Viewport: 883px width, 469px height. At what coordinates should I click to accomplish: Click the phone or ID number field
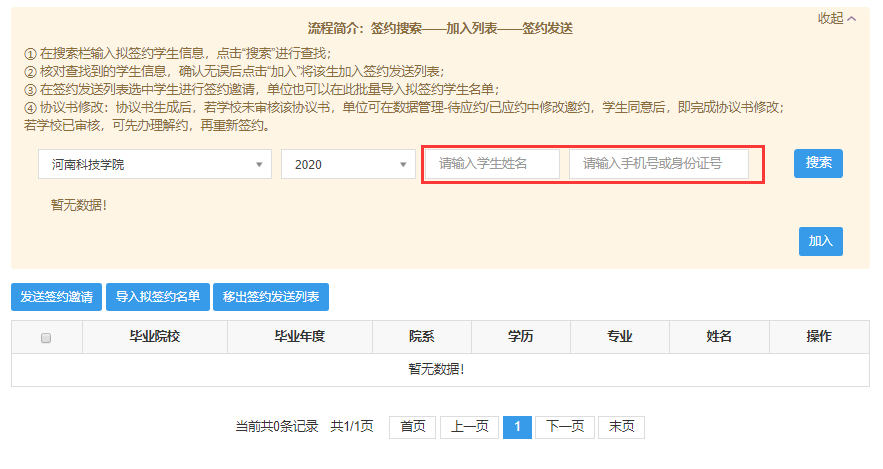coord(658,164)
